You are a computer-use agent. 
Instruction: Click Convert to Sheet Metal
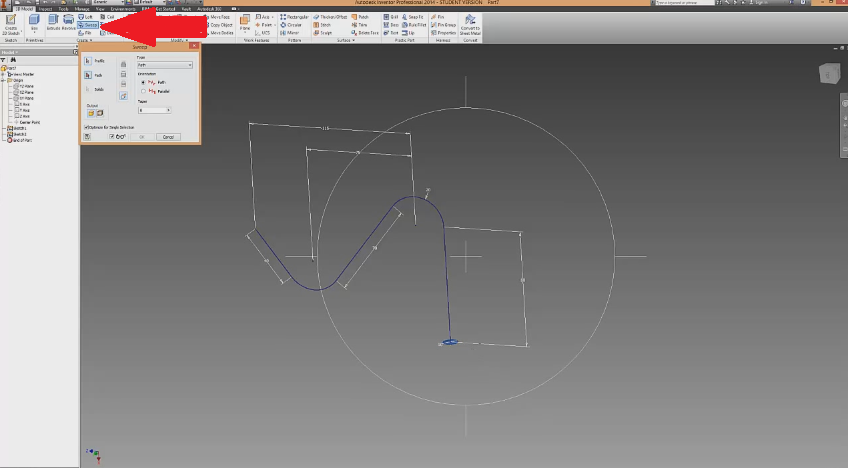click(x=470, y=25)
